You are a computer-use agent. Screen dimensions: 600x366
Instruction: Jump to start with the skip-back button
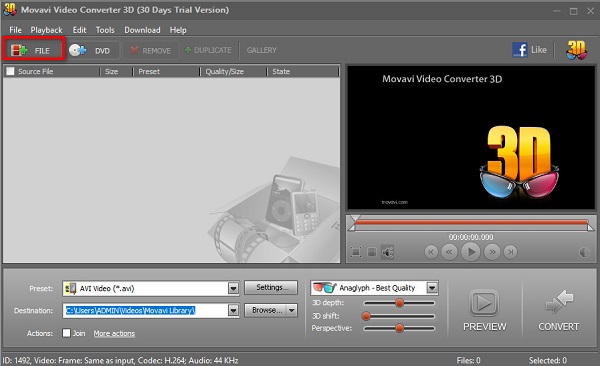click(x=431, y=252)
